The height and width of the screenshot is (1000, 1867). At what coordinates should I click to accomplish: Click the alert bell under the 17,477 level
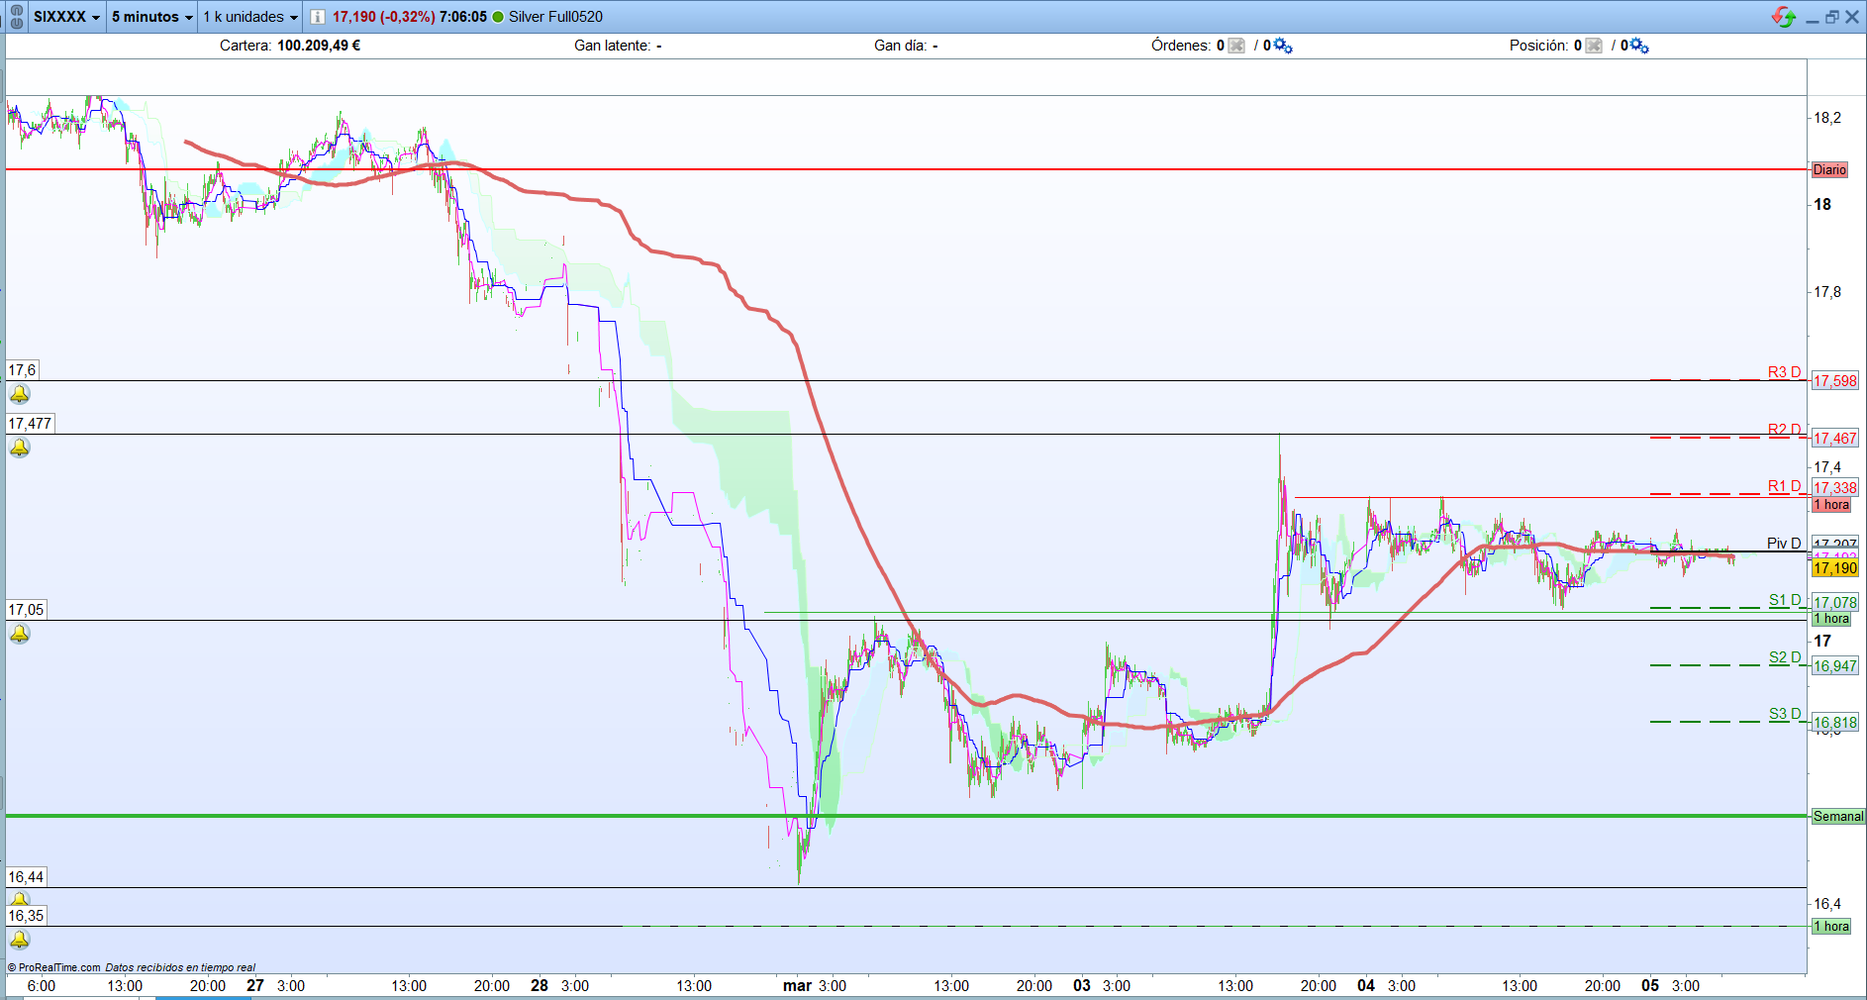click(20, 447)
